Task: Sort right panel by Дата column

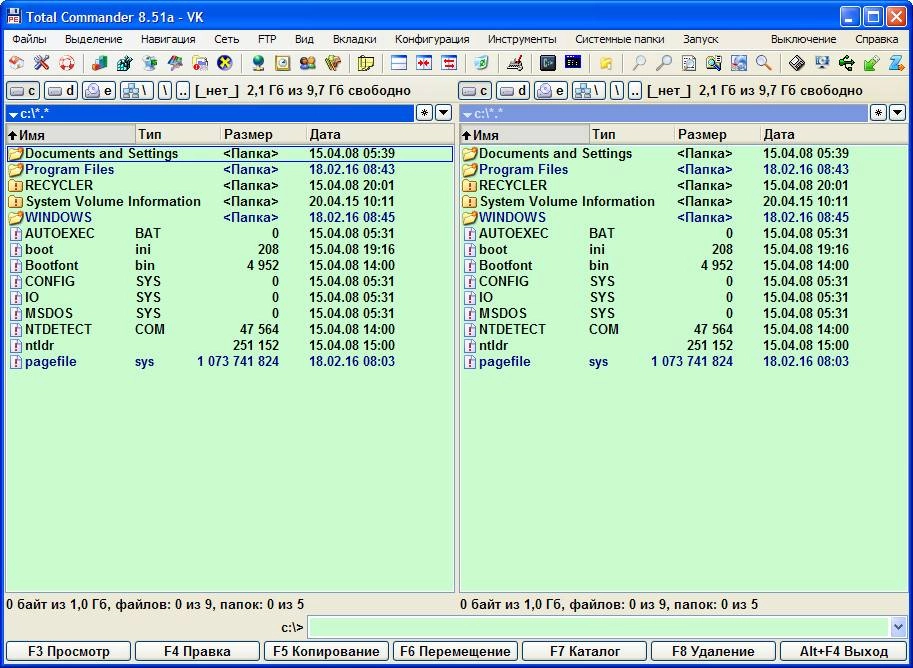Action: pos(834,135)
